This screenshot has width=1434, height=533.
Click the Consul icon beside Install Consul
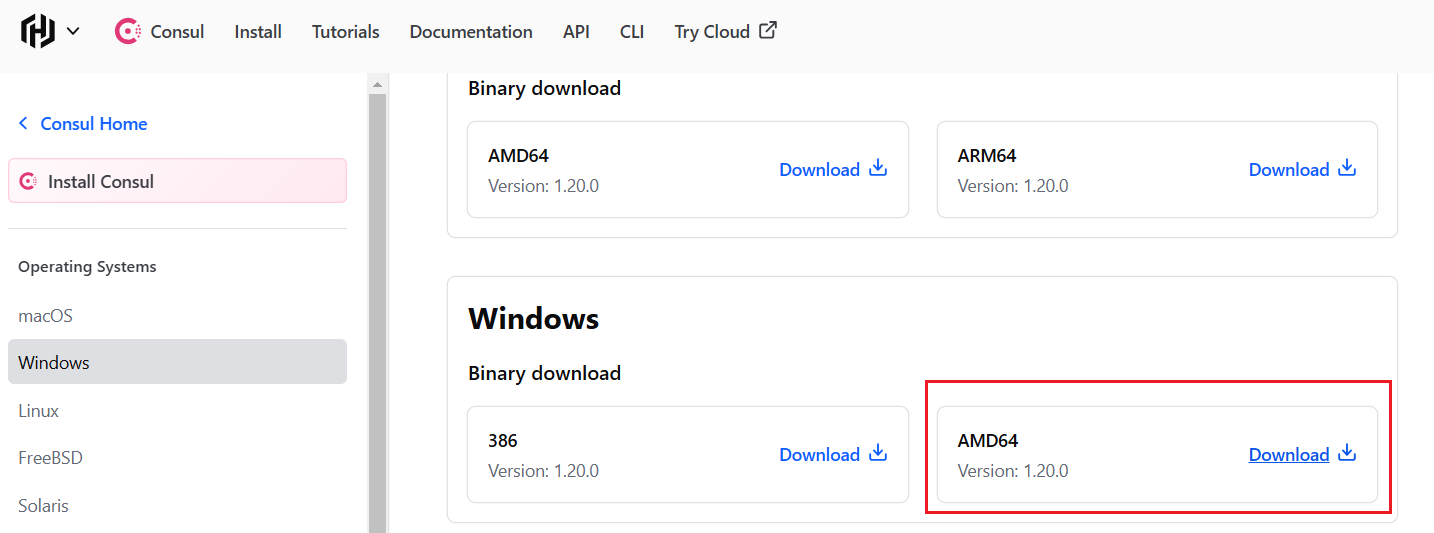(28, 182)
